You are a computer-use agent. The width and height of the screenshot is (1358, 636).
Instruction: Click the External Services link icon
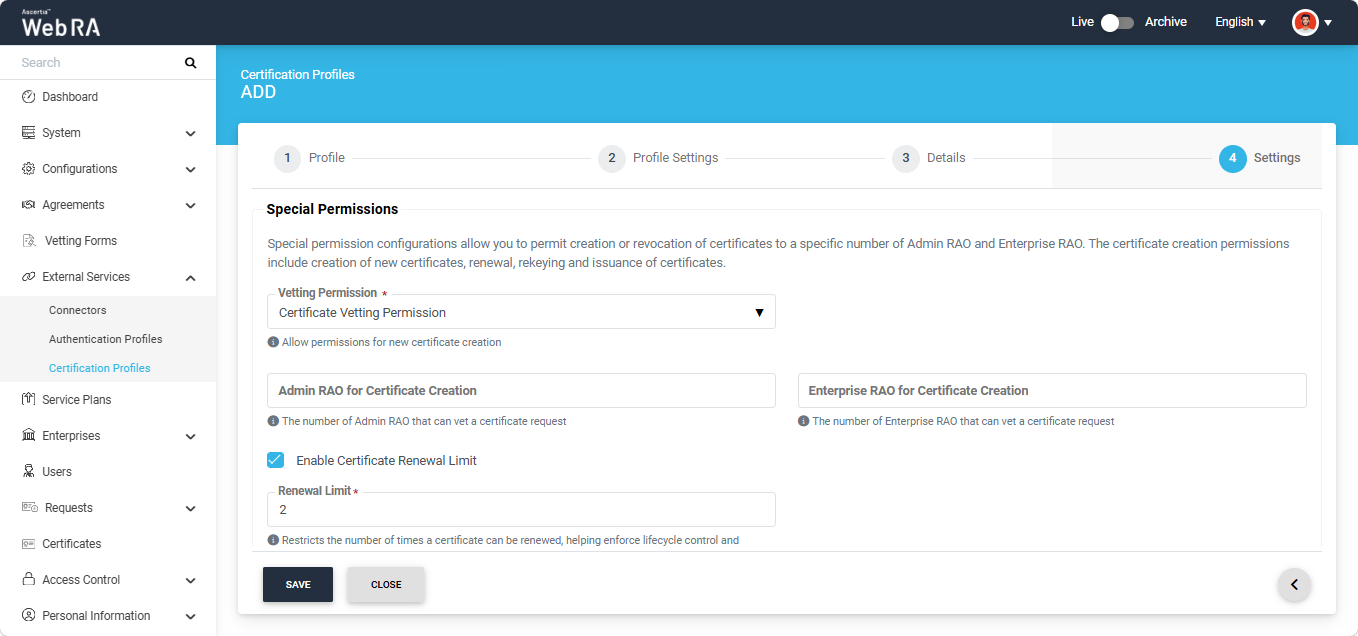(29, 277)
